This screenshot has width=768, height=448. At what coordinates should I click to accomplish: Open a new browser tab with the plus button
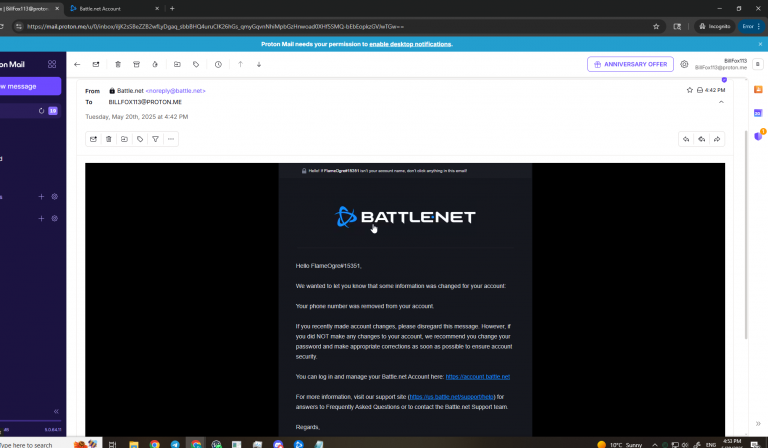click(x=172, y=8)
